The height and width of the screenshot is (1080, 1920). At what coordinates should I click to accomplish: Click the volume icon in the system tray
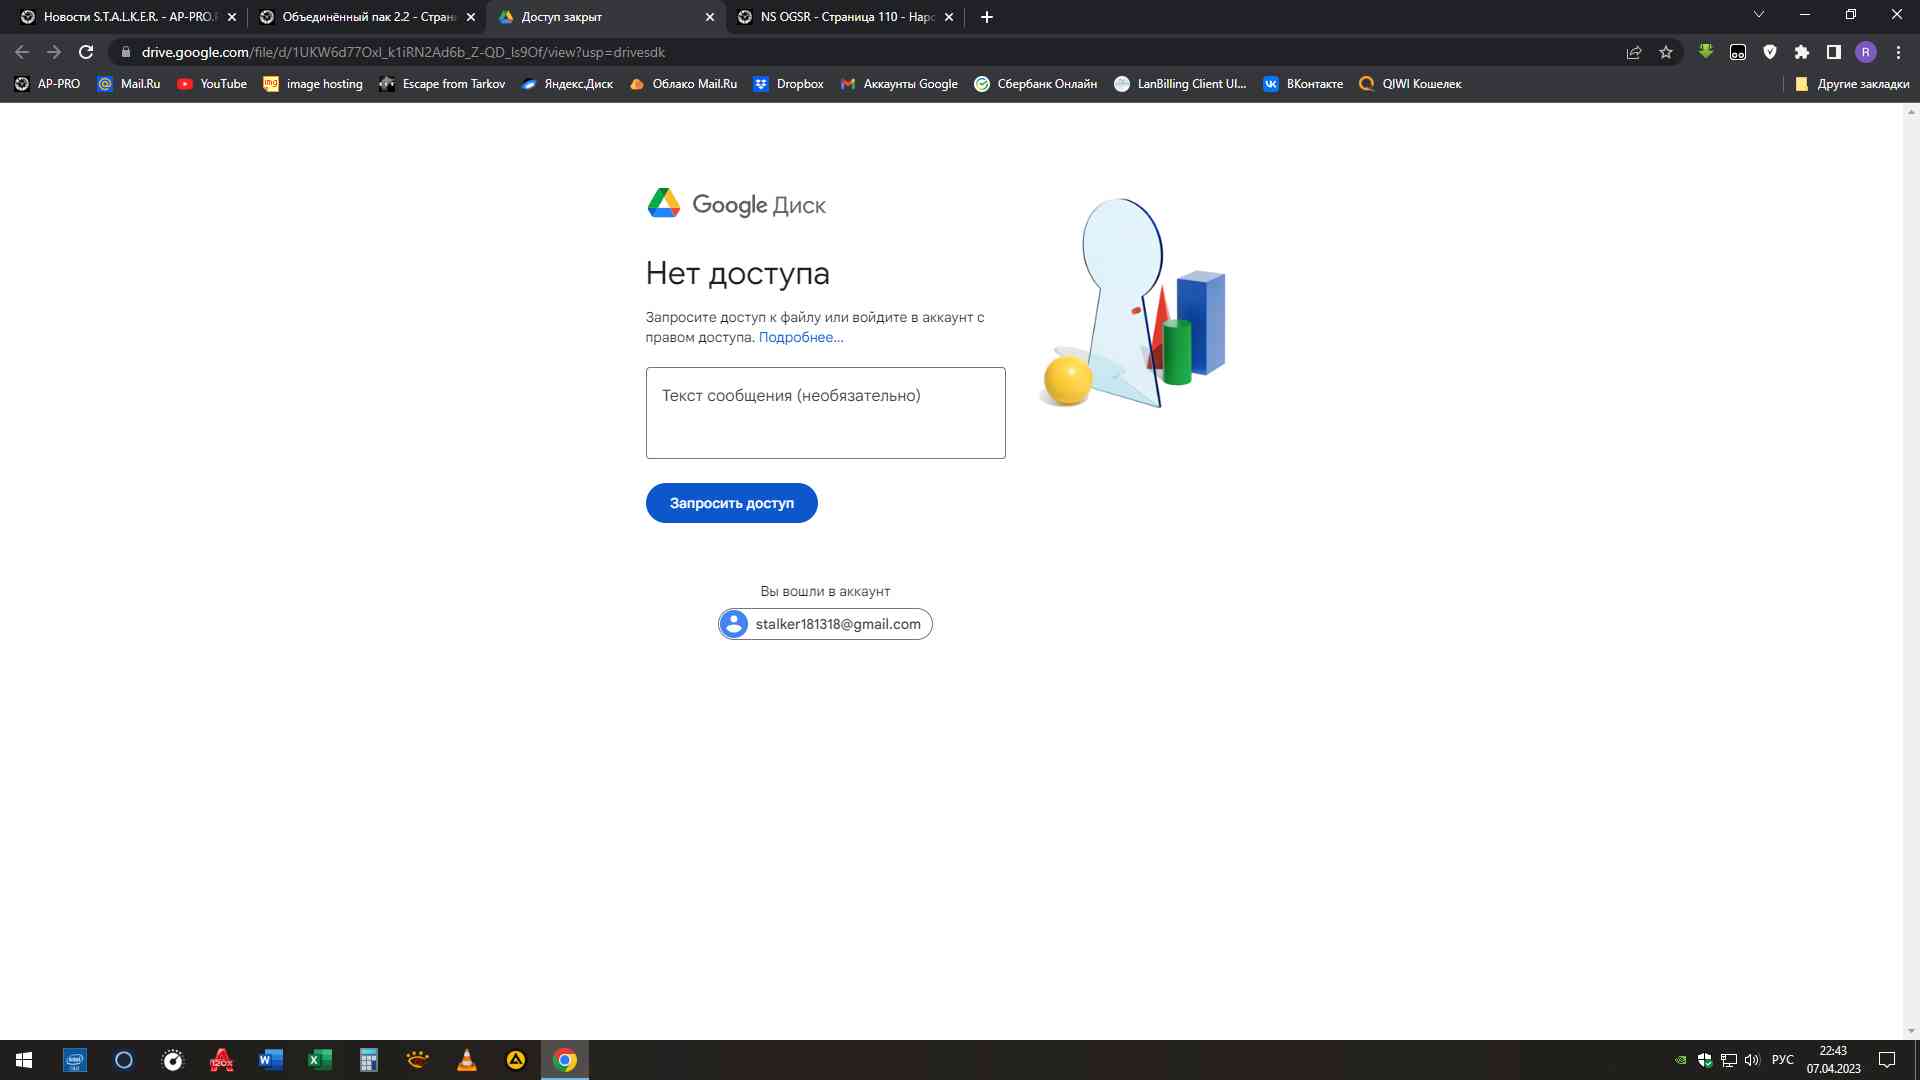click(x=1752, y=1060)
